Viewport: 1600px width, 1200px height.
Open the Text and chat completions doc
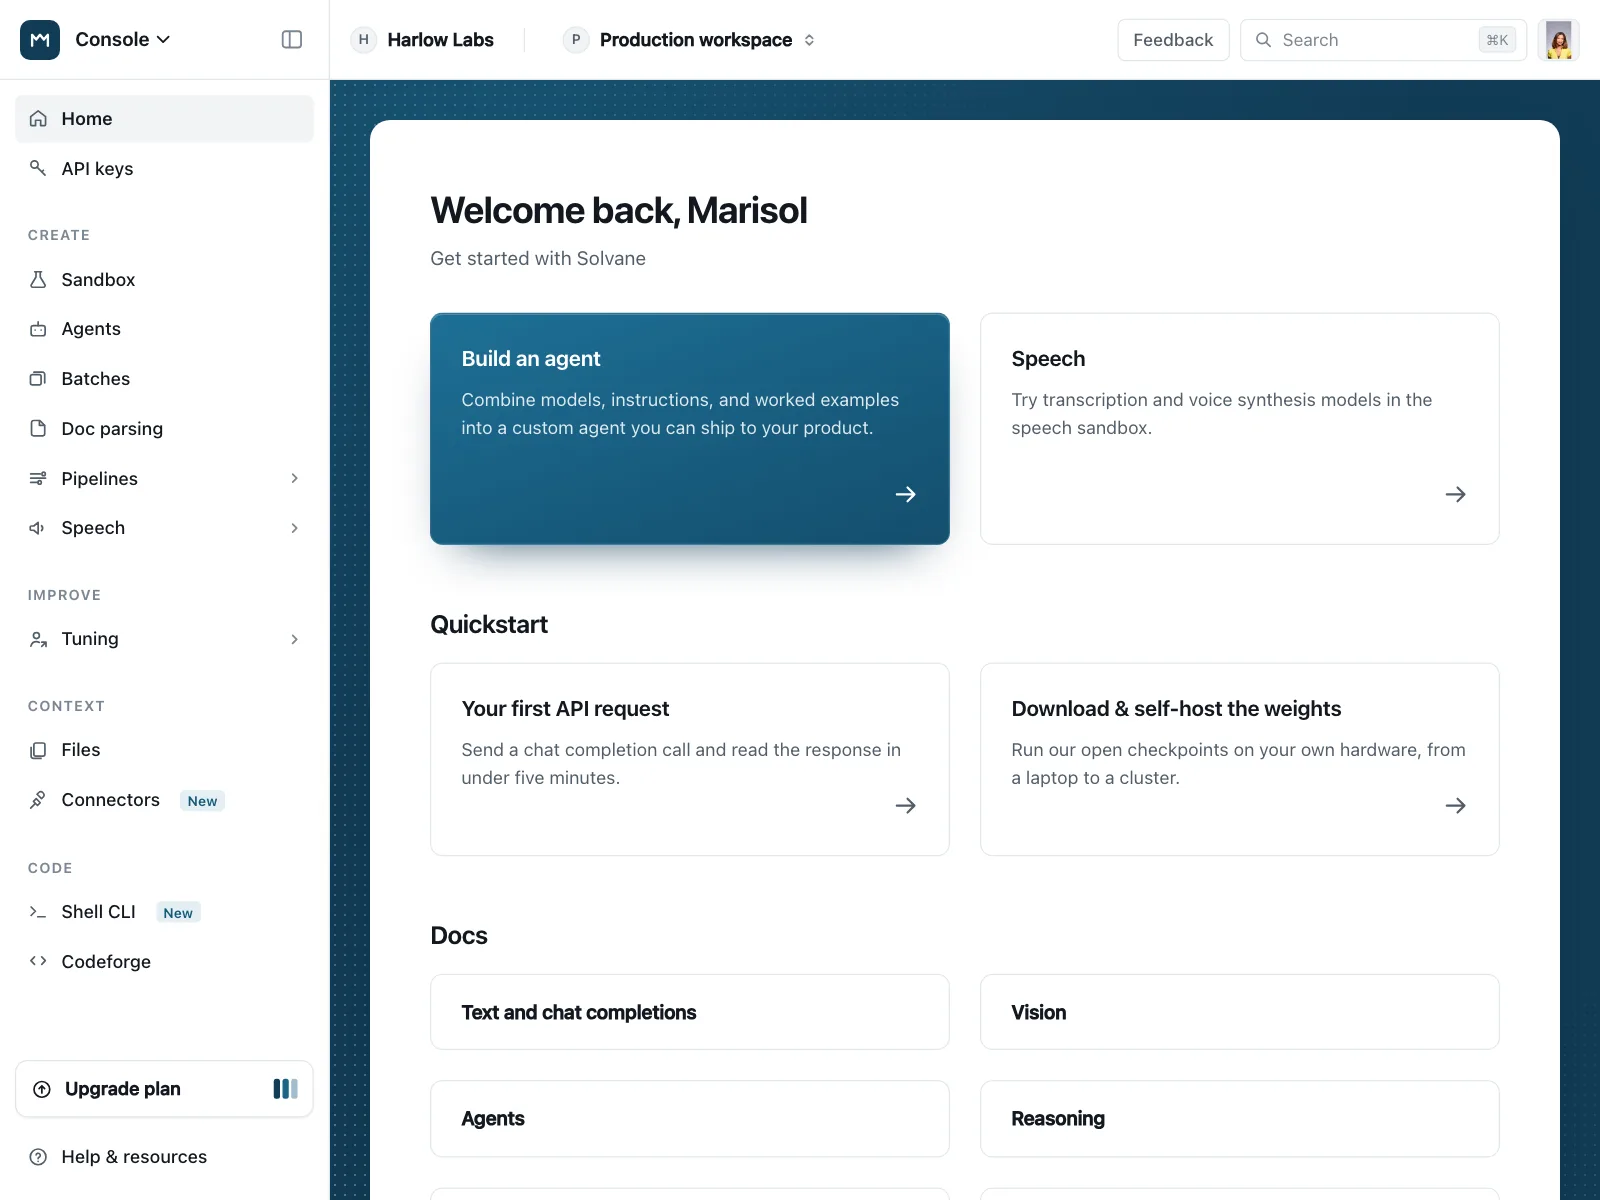click(x=690, y=1012)
